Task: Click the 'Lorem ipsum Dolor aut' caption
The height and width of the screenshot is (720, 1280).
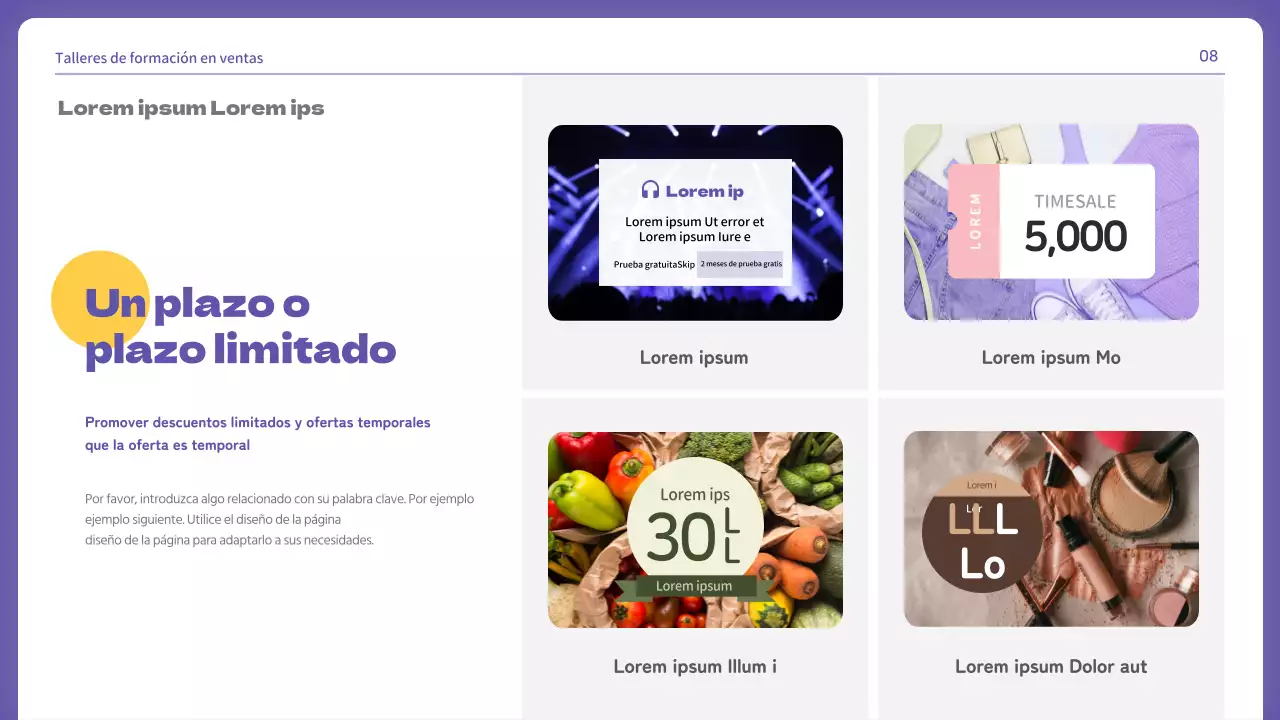Action: [1051, 667]
